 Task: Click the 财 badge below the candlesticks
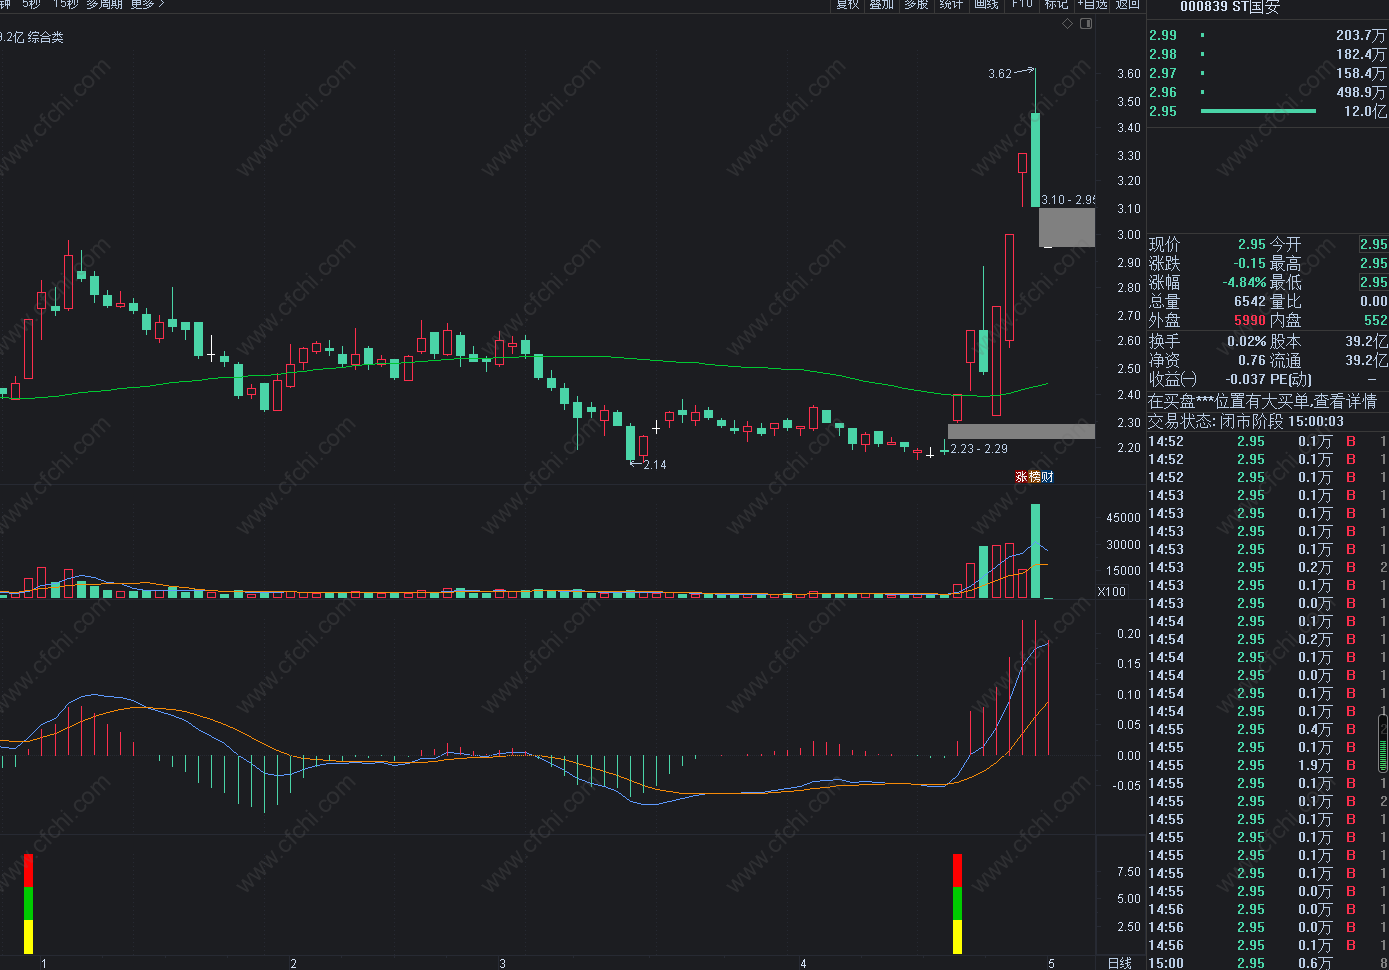[x=1047, y=477]
